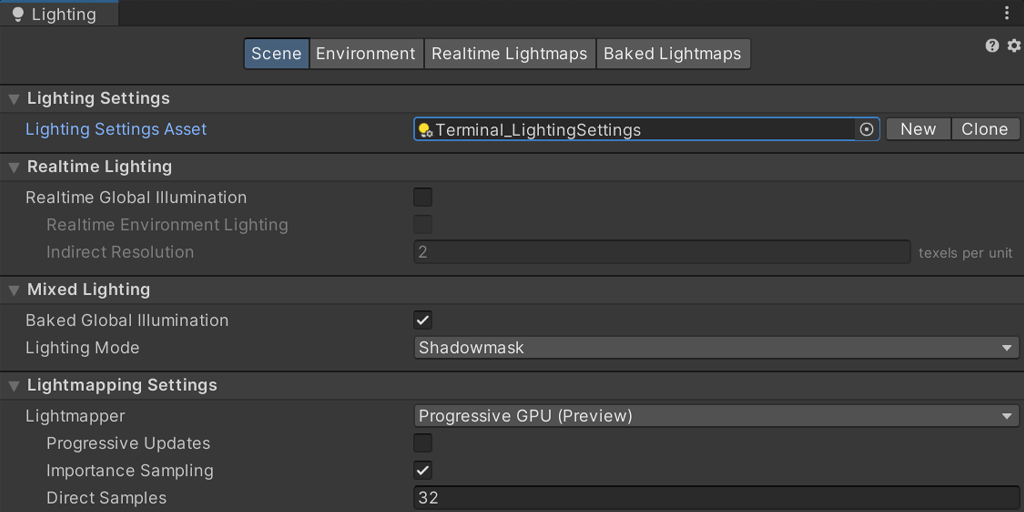Enable Realtime Global Illumination checkbox
Screen dimensions: 1024x512
(x=423, y=198)
